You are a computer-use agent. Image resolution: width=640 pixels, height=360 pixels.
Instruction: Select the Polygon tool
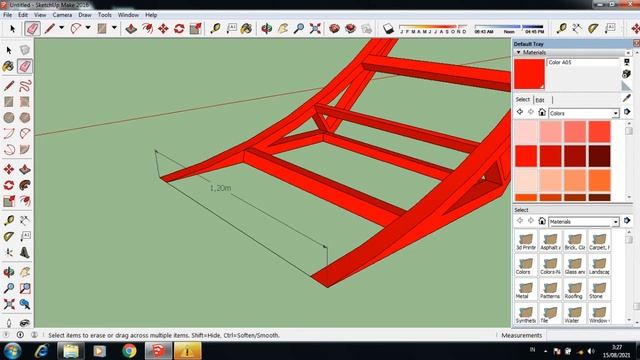(25, 118)
